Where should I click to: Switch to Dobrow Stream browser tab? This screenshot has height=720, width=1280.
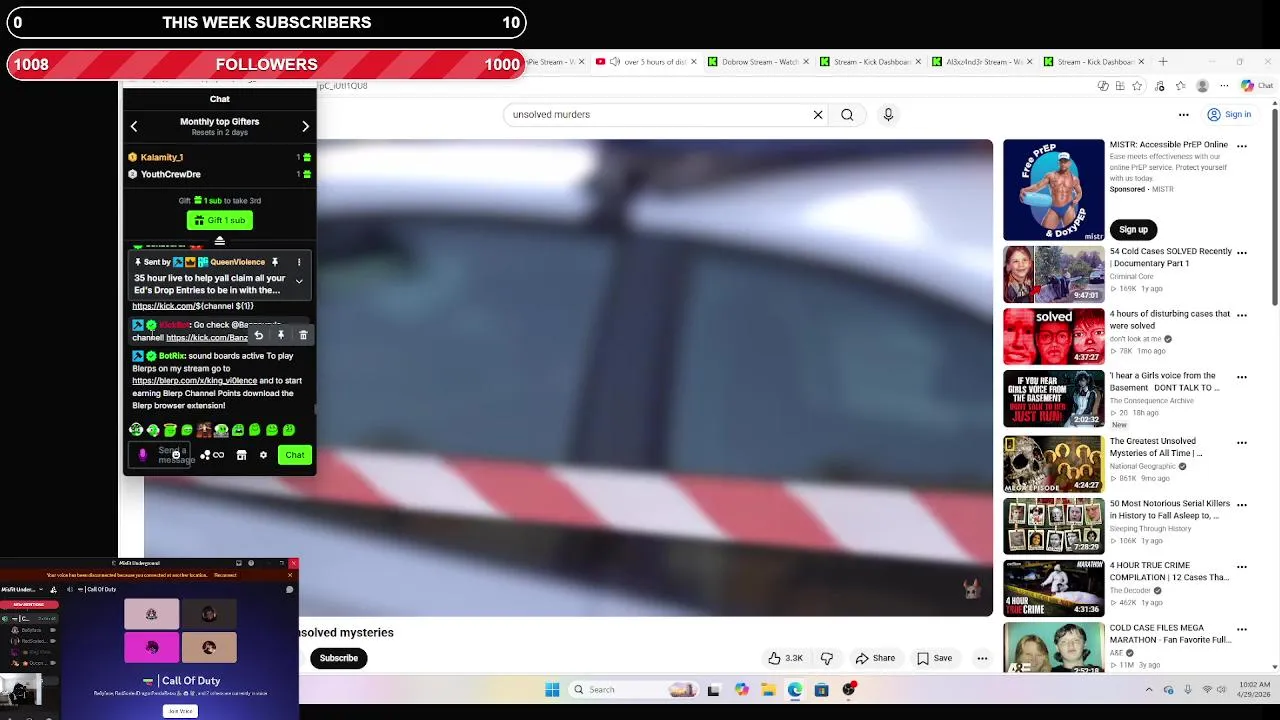tap(759, 62)
